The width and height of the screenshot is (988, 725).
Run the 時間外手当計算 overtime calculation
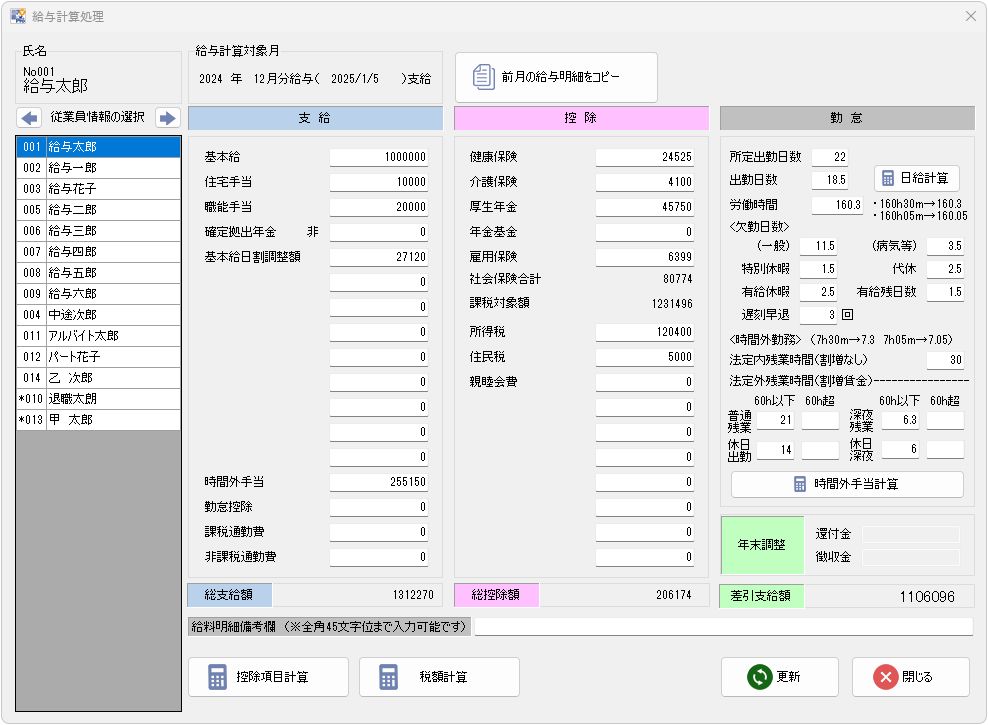[847, 484]
